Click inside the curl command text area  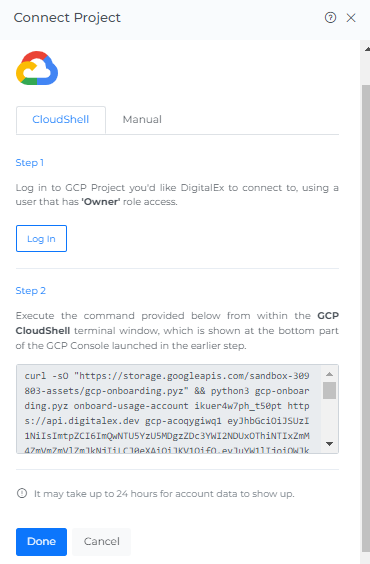click(169, 409)
